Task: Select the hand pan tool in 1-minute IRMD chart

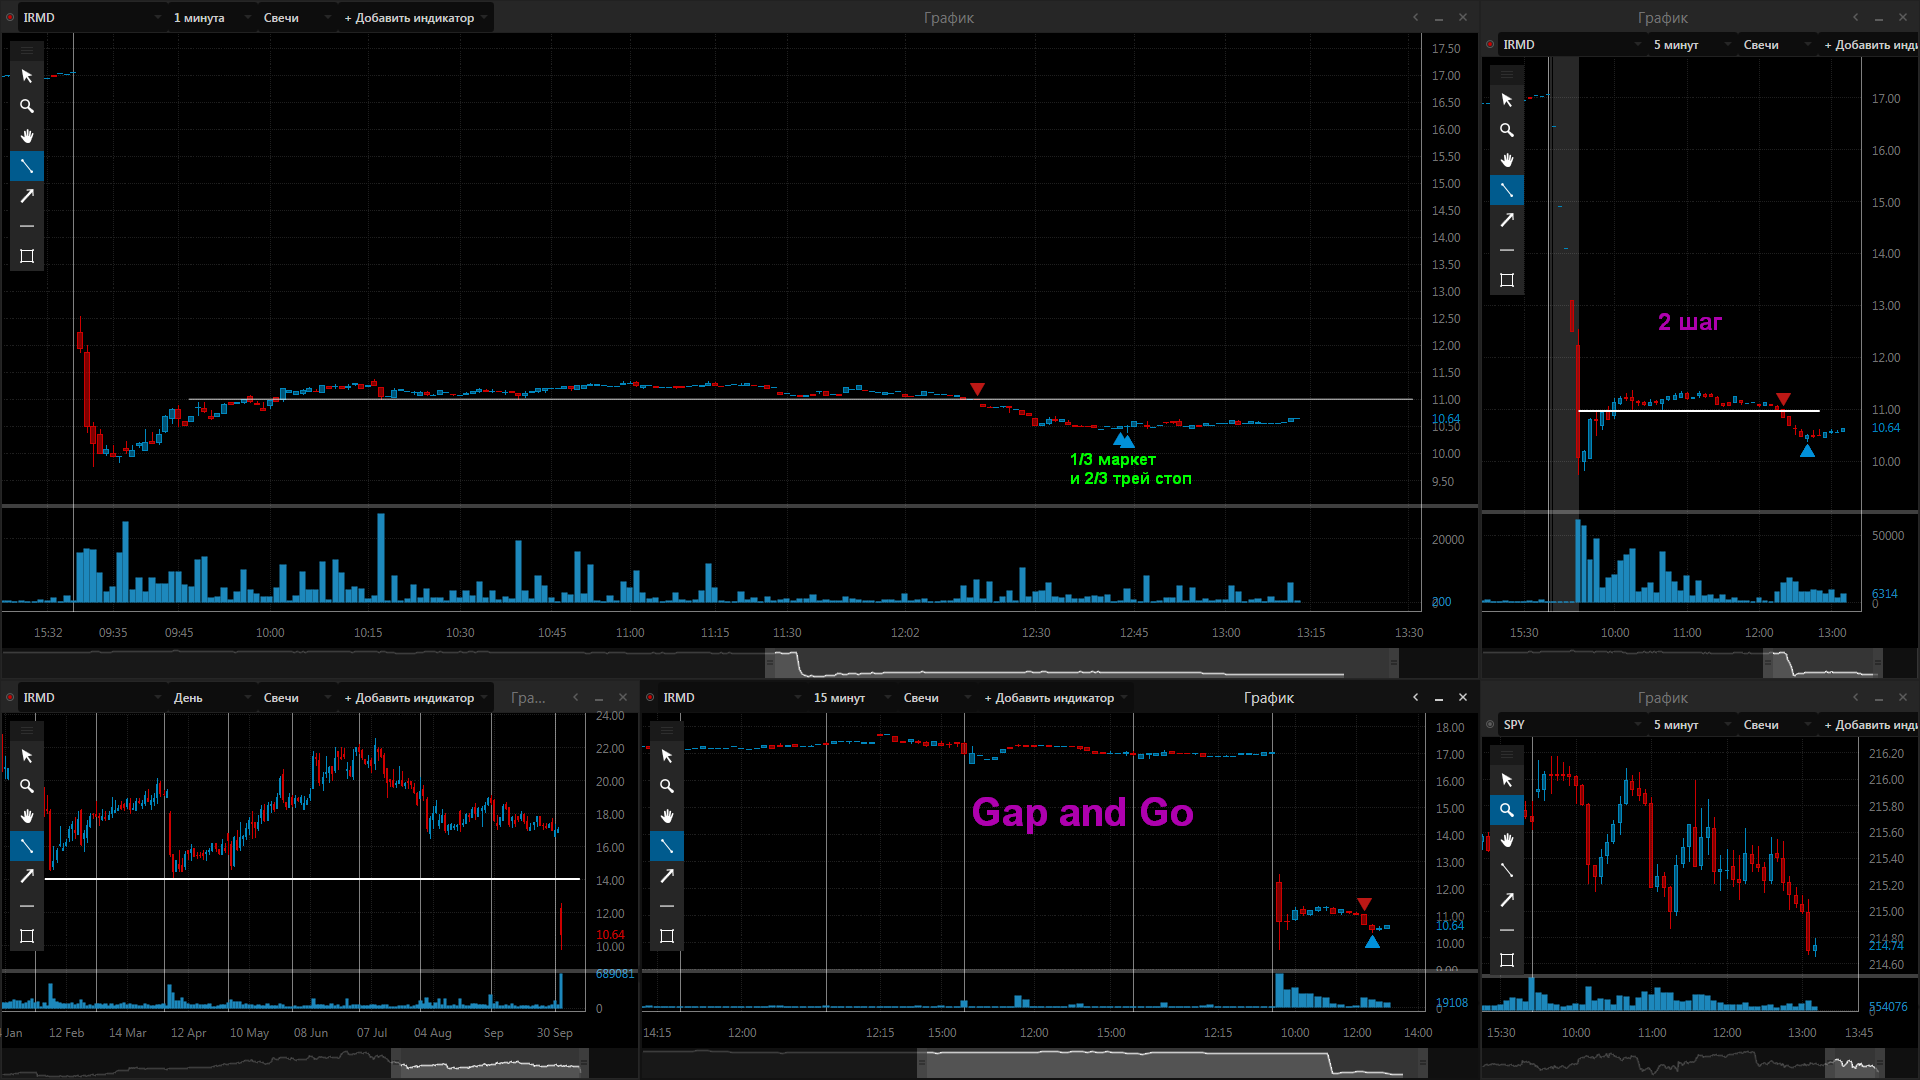Action: pyautogui.click(x=27, y=136)
